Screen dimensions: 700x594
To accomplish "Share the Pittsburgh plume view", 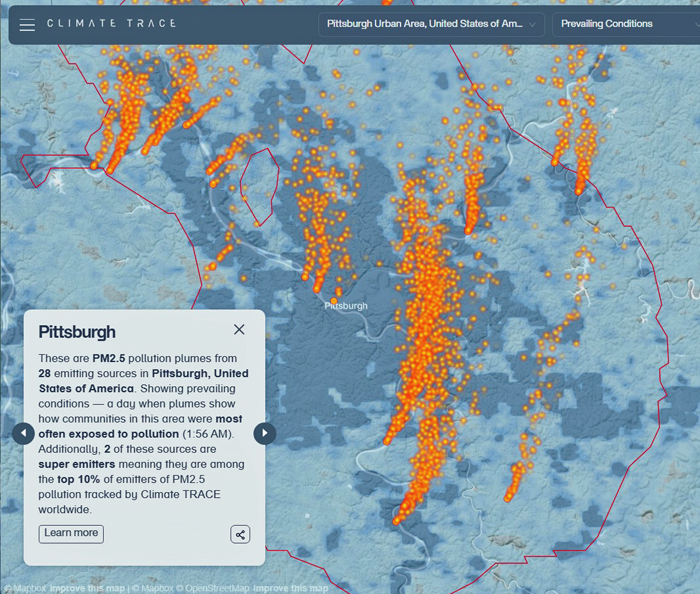I will [x=240, y=534].
